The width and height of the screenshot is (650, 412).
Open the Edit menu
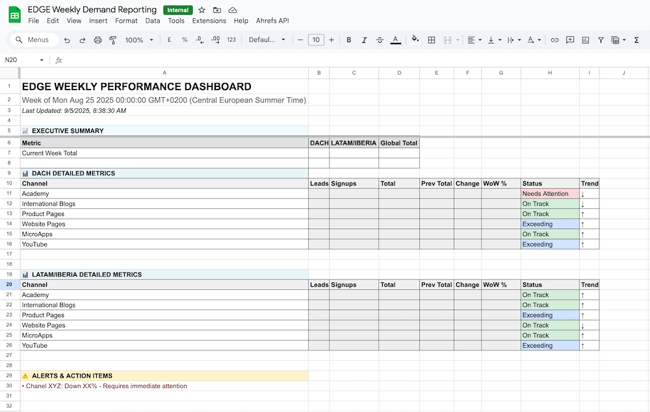pos(53,21)
